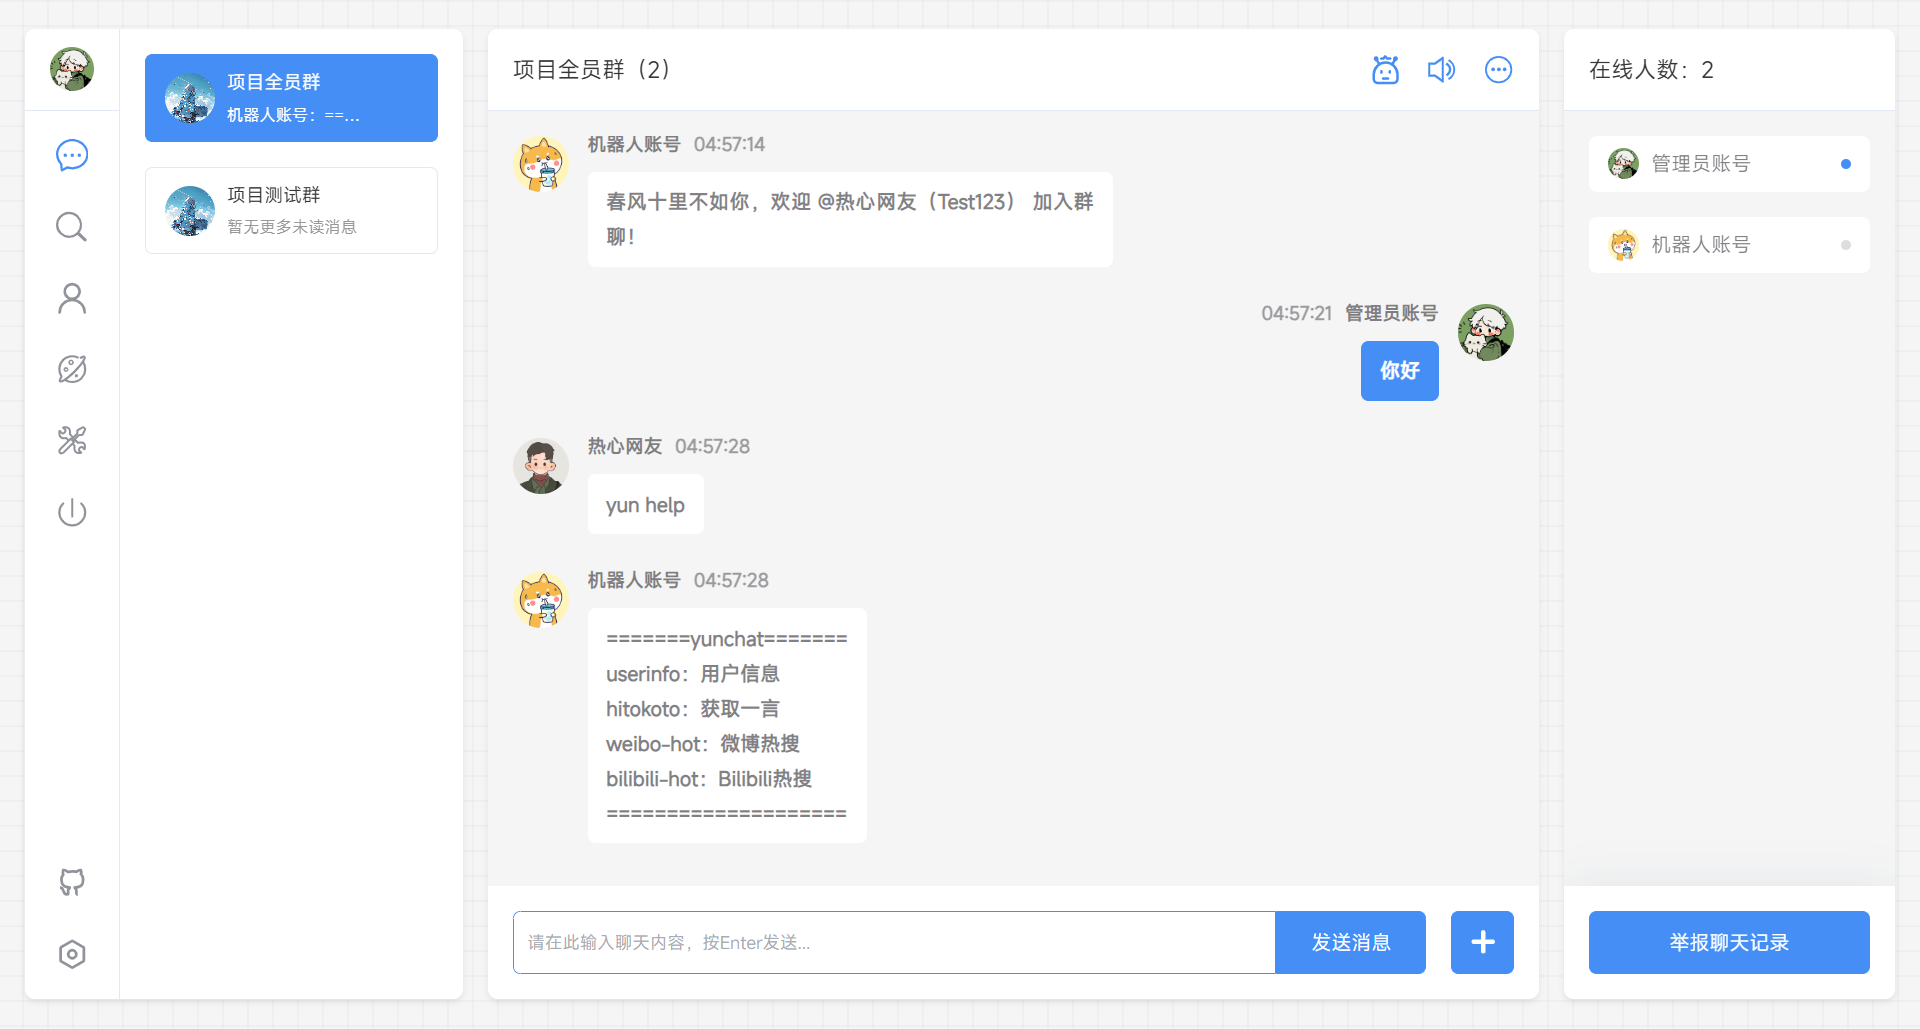Click your profile avatar at top of sidebar
Image resolution: width=1920 pixels, height=1029 pixels.
click(71, 69)
